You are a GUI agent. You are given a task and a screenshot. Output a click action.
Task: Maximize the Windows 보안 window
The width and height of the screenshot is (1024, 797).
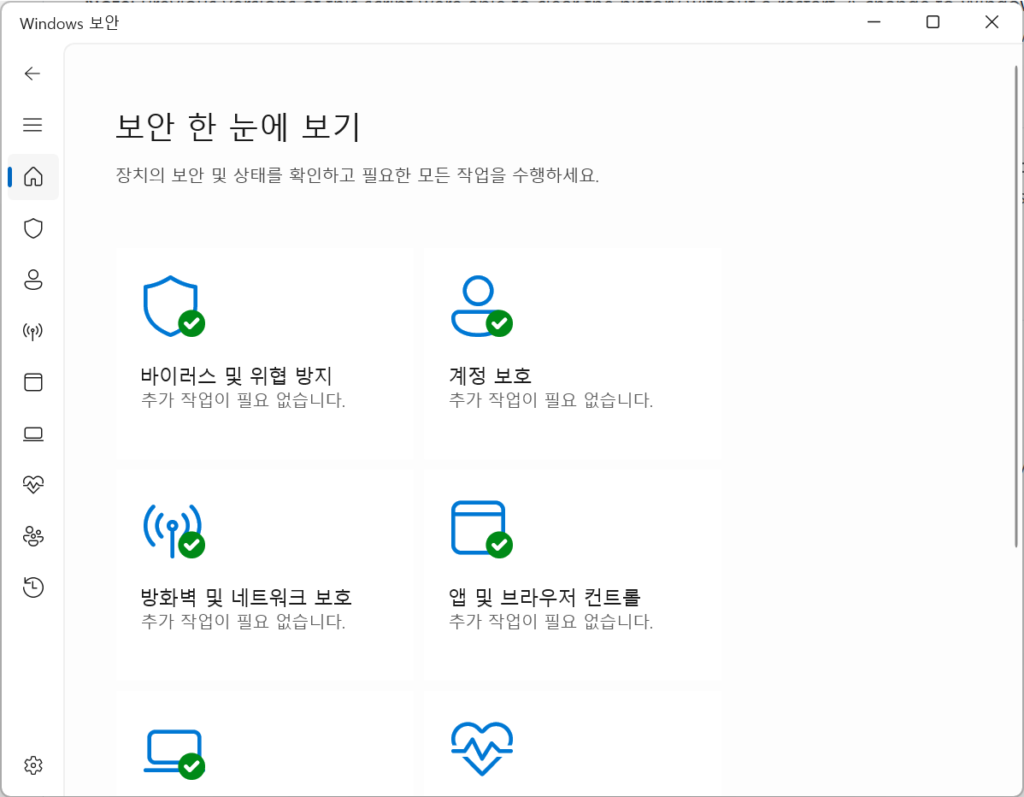[932, 22]
